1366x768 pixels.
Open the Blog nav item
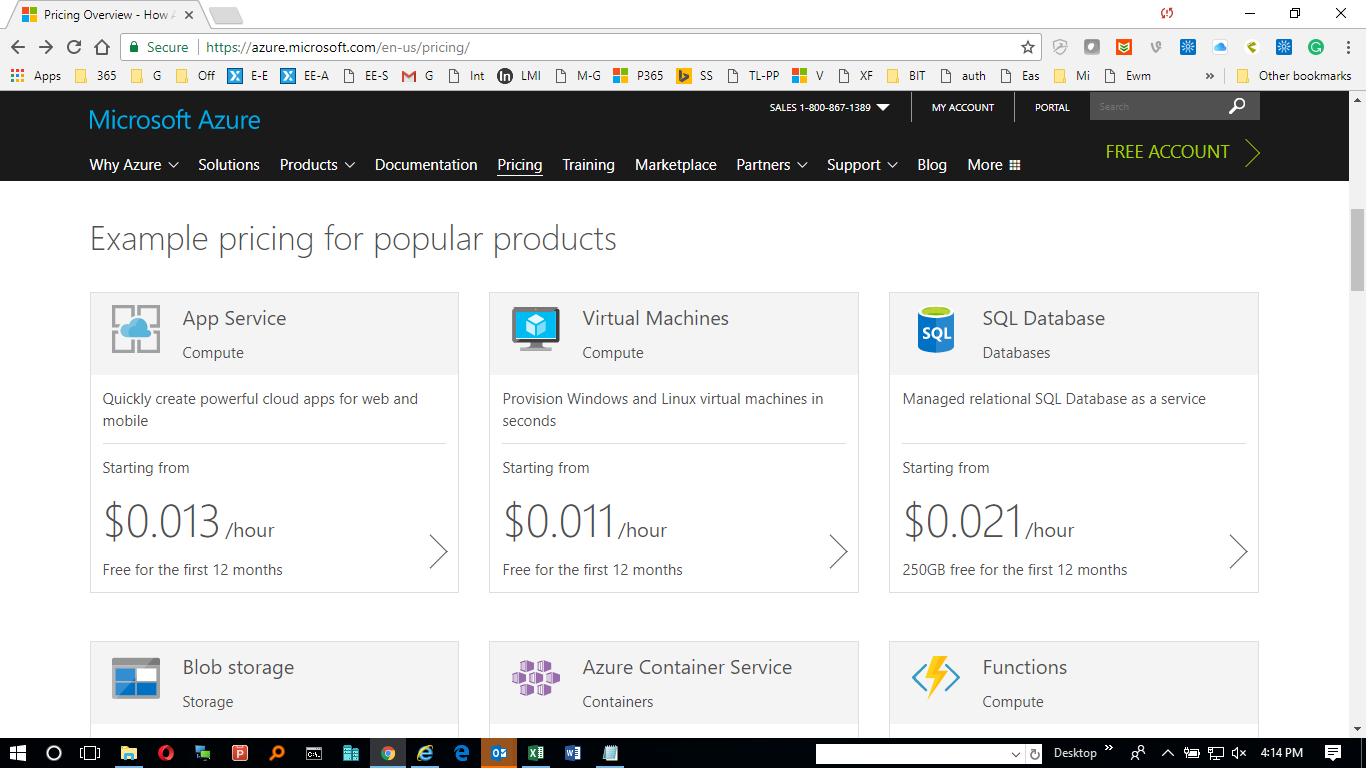(x=932, y=165)
